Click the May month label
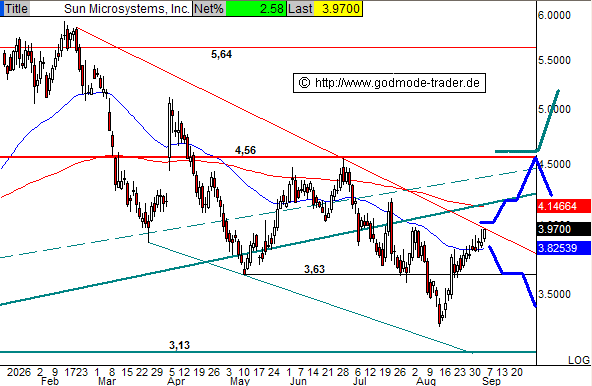 coord(240,381)
